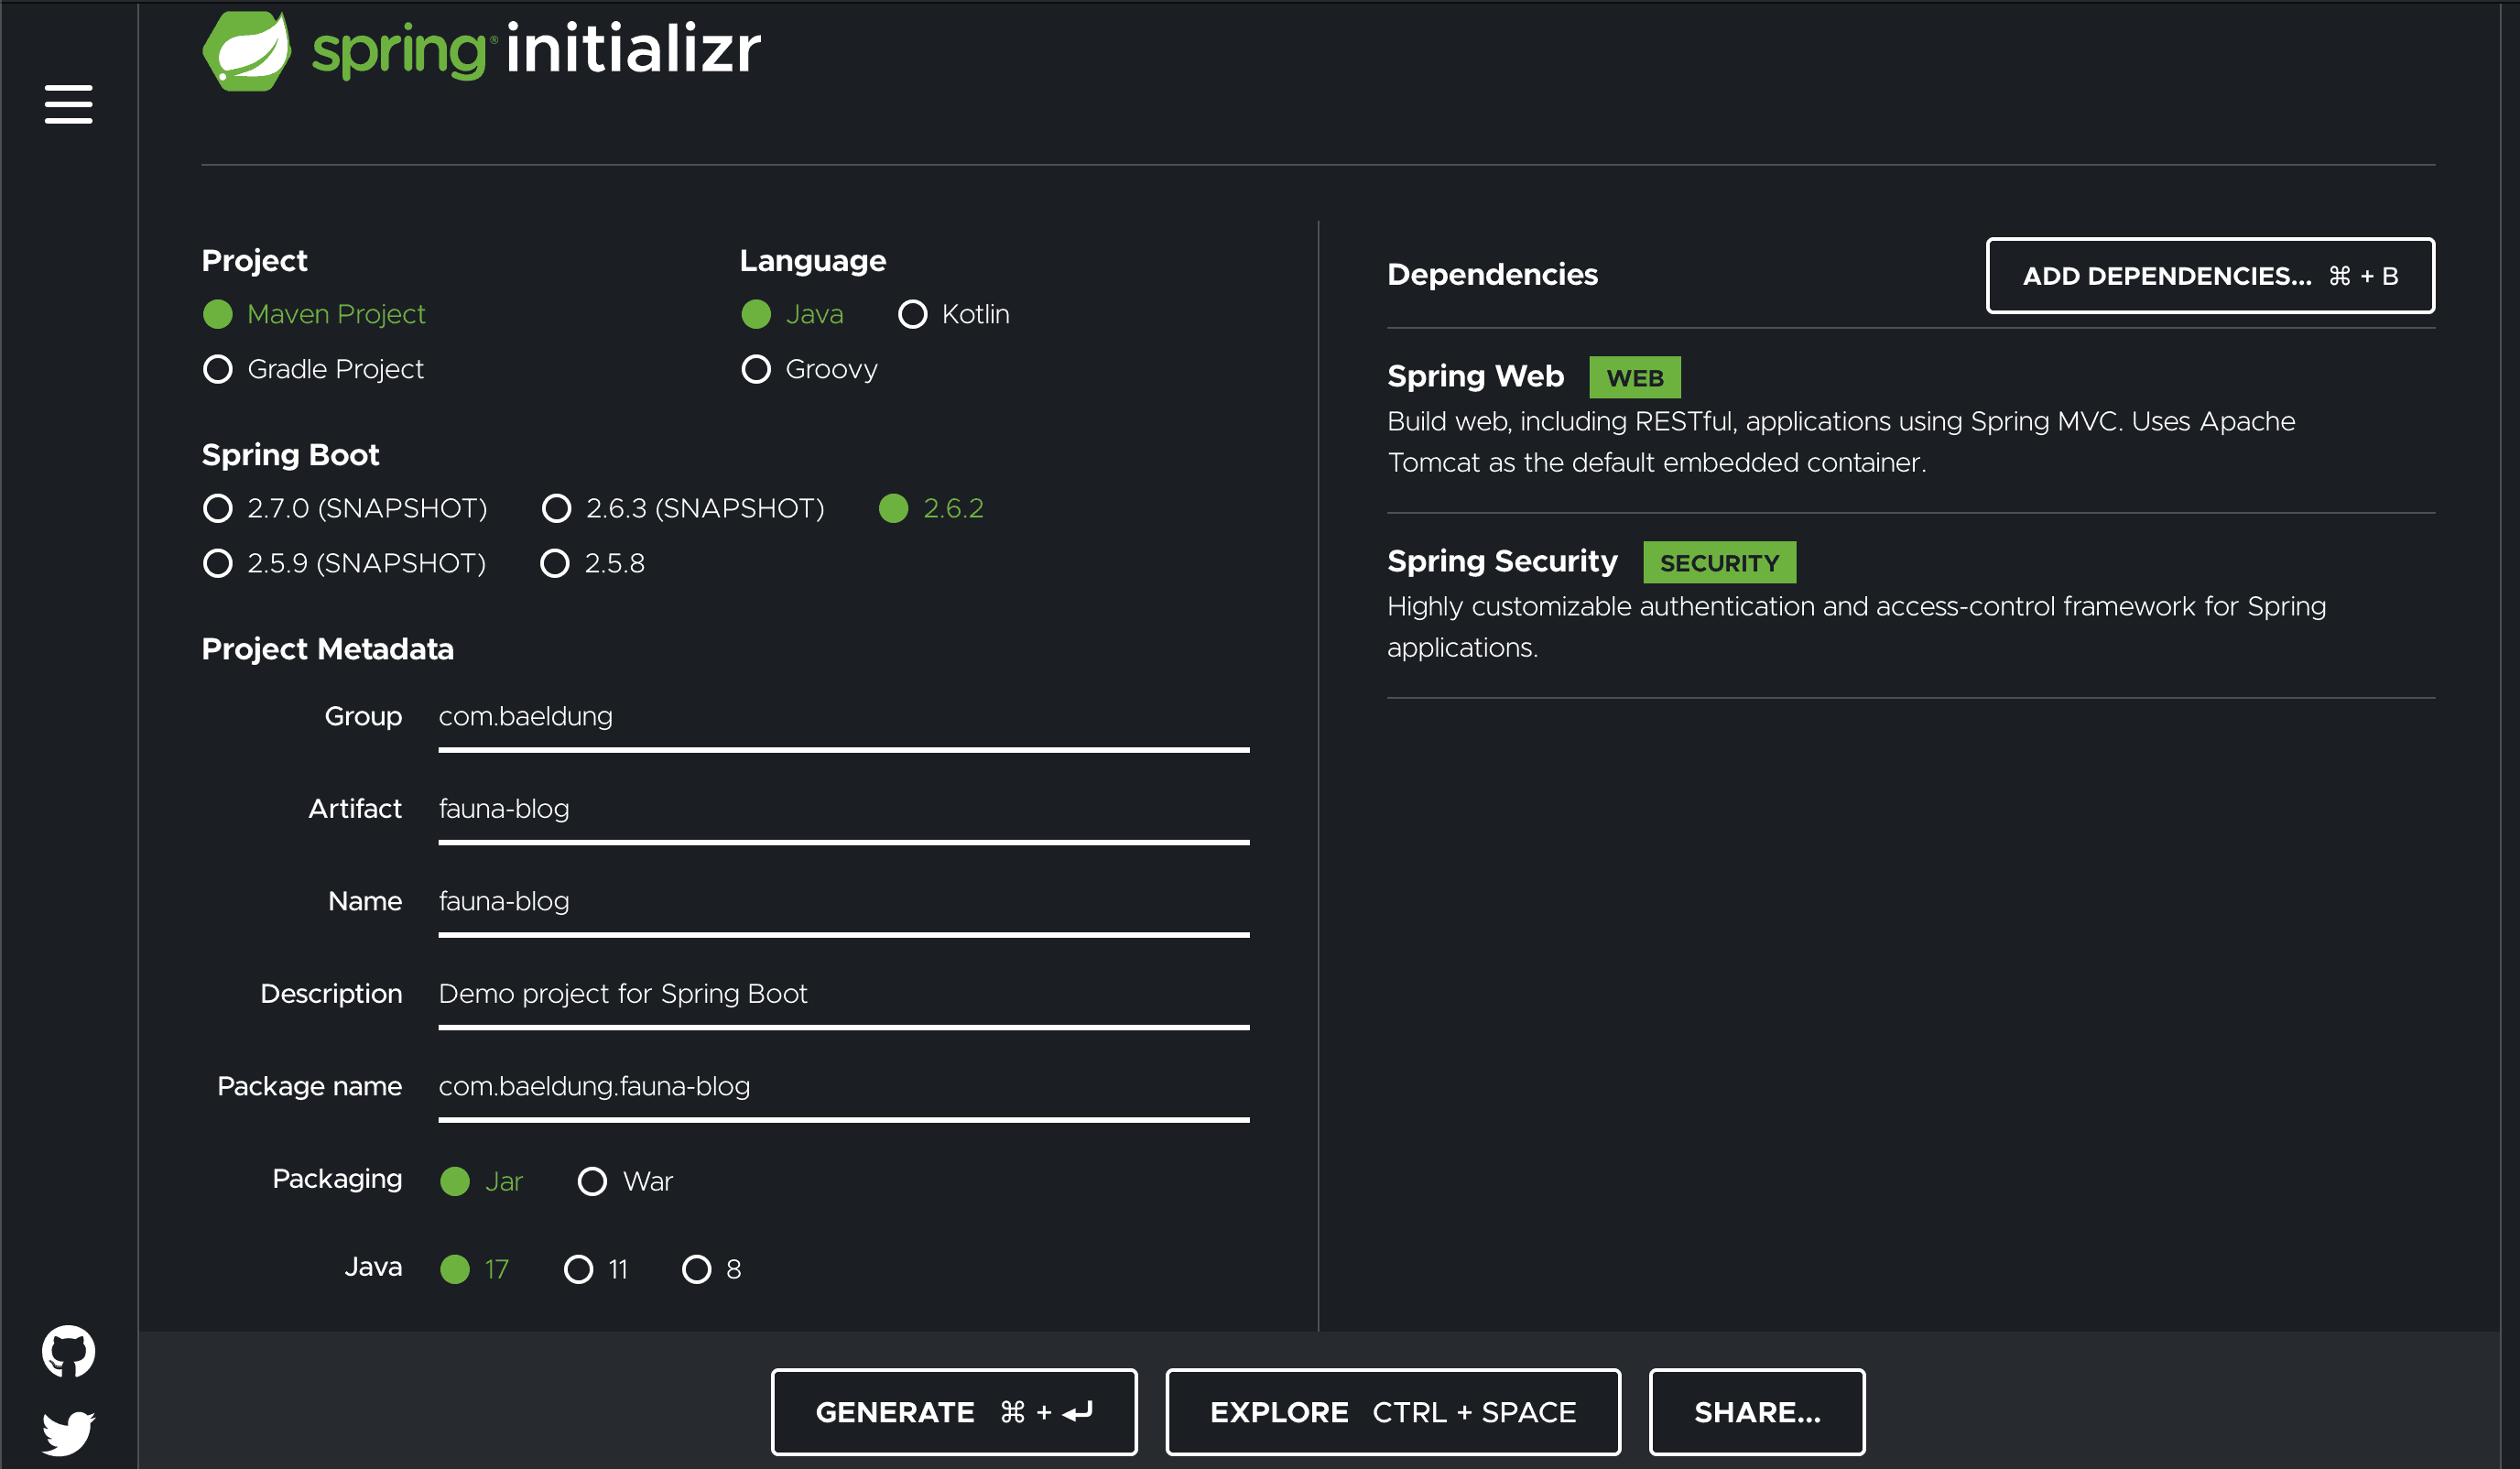Select Java version 11
The width and height of the screenshot is (2520, 1469).
pos(578,1269)
